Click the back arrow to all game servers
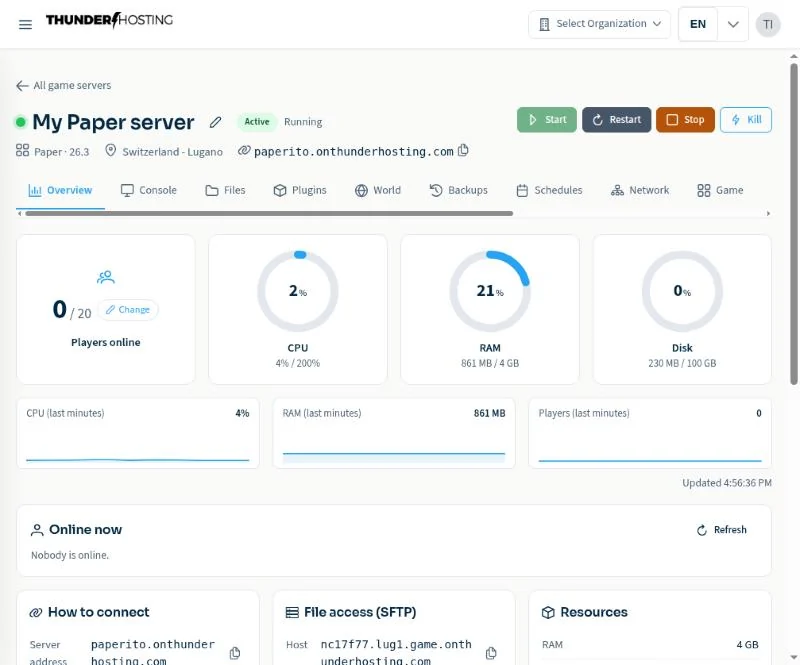This screenshot has height=665, width=800. [22, 85]
